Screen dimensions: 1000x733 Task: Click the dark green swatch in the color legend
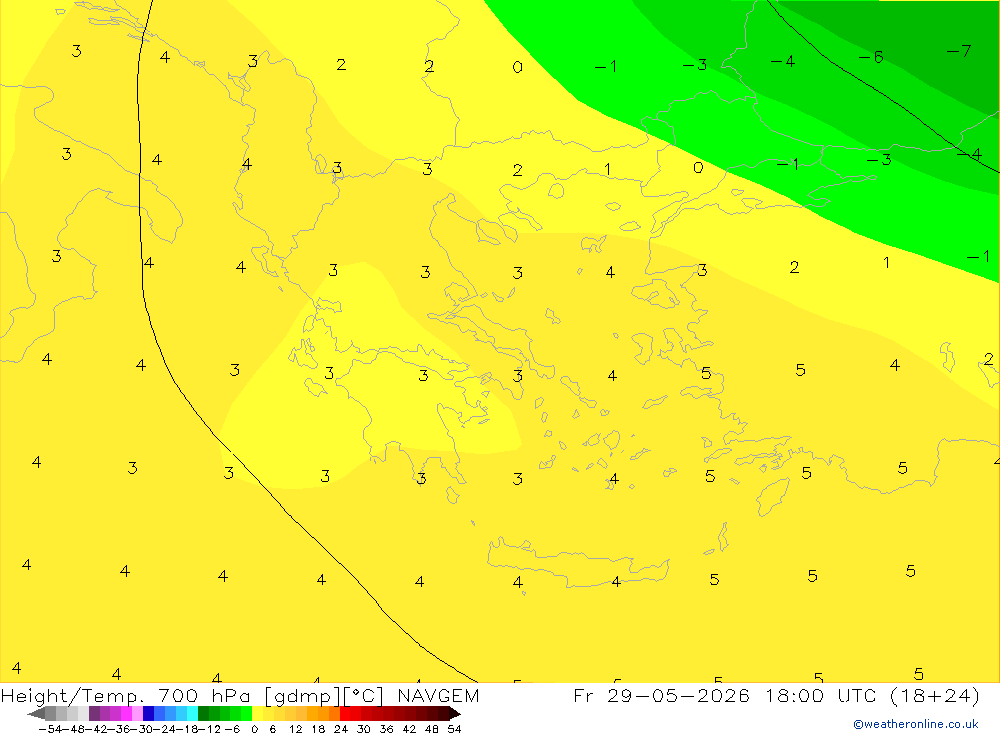203,714
